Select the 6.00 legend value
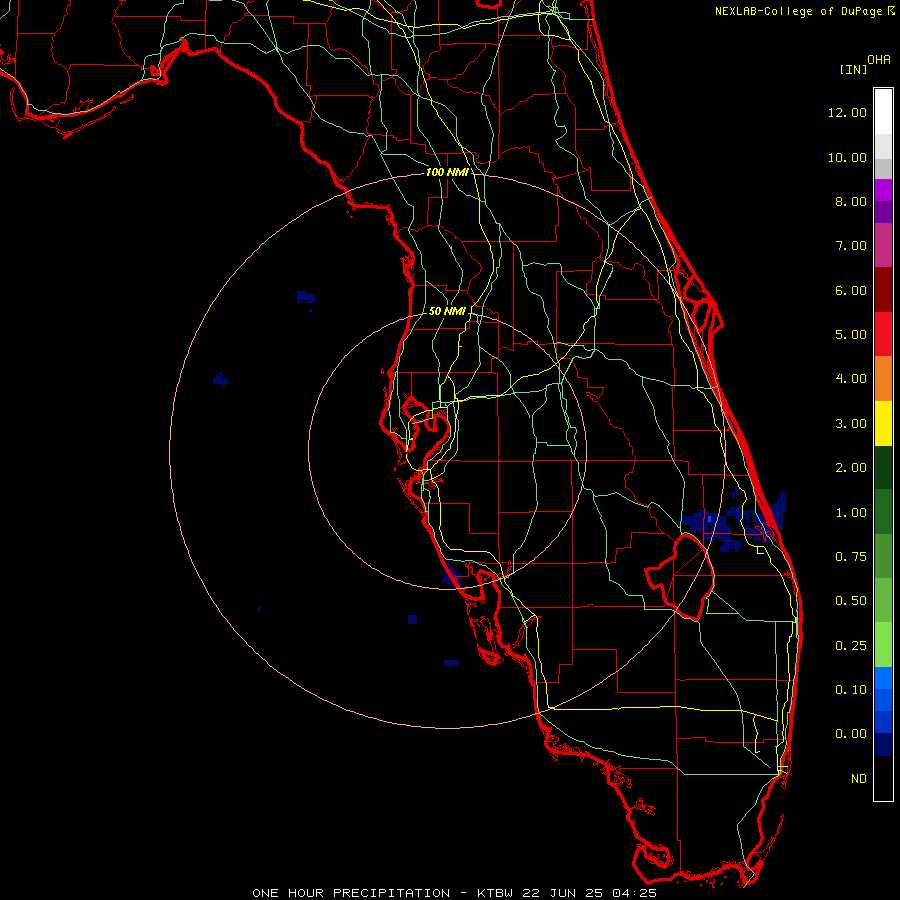 click(851, 290)
